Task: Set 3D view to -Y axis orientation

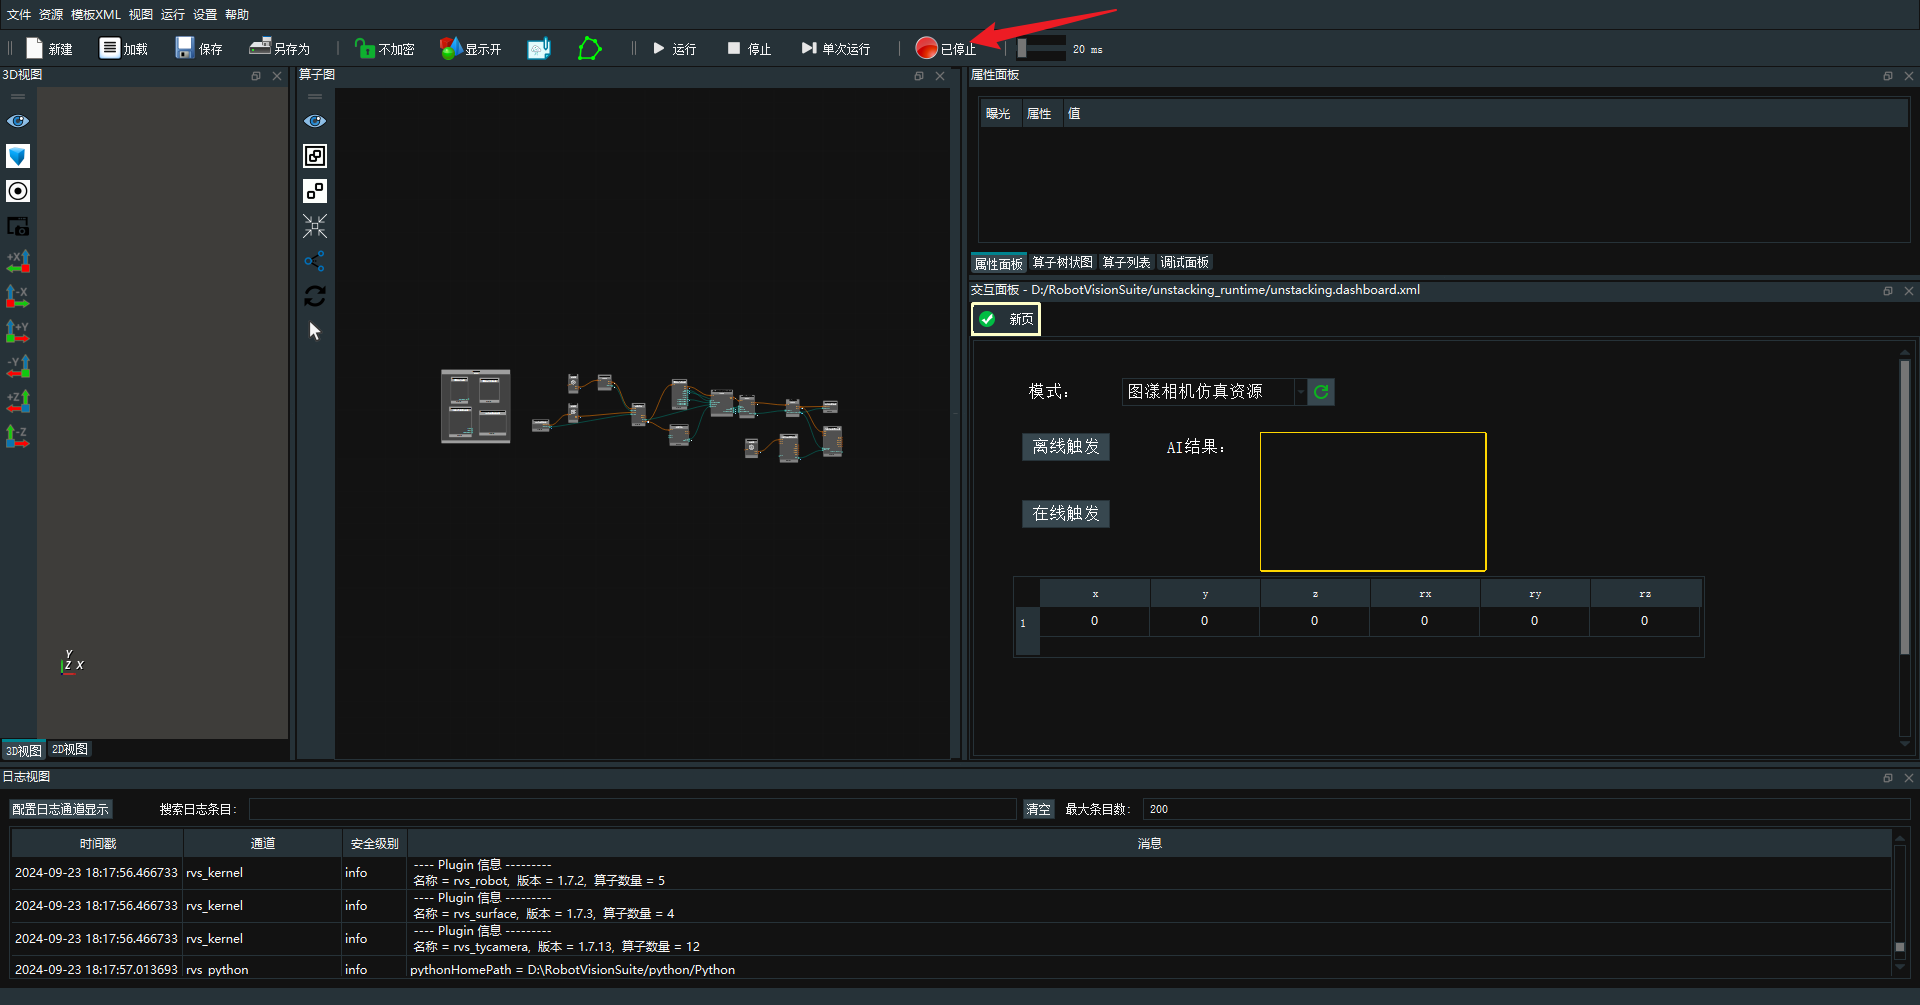Action: [x=18, y=366]
